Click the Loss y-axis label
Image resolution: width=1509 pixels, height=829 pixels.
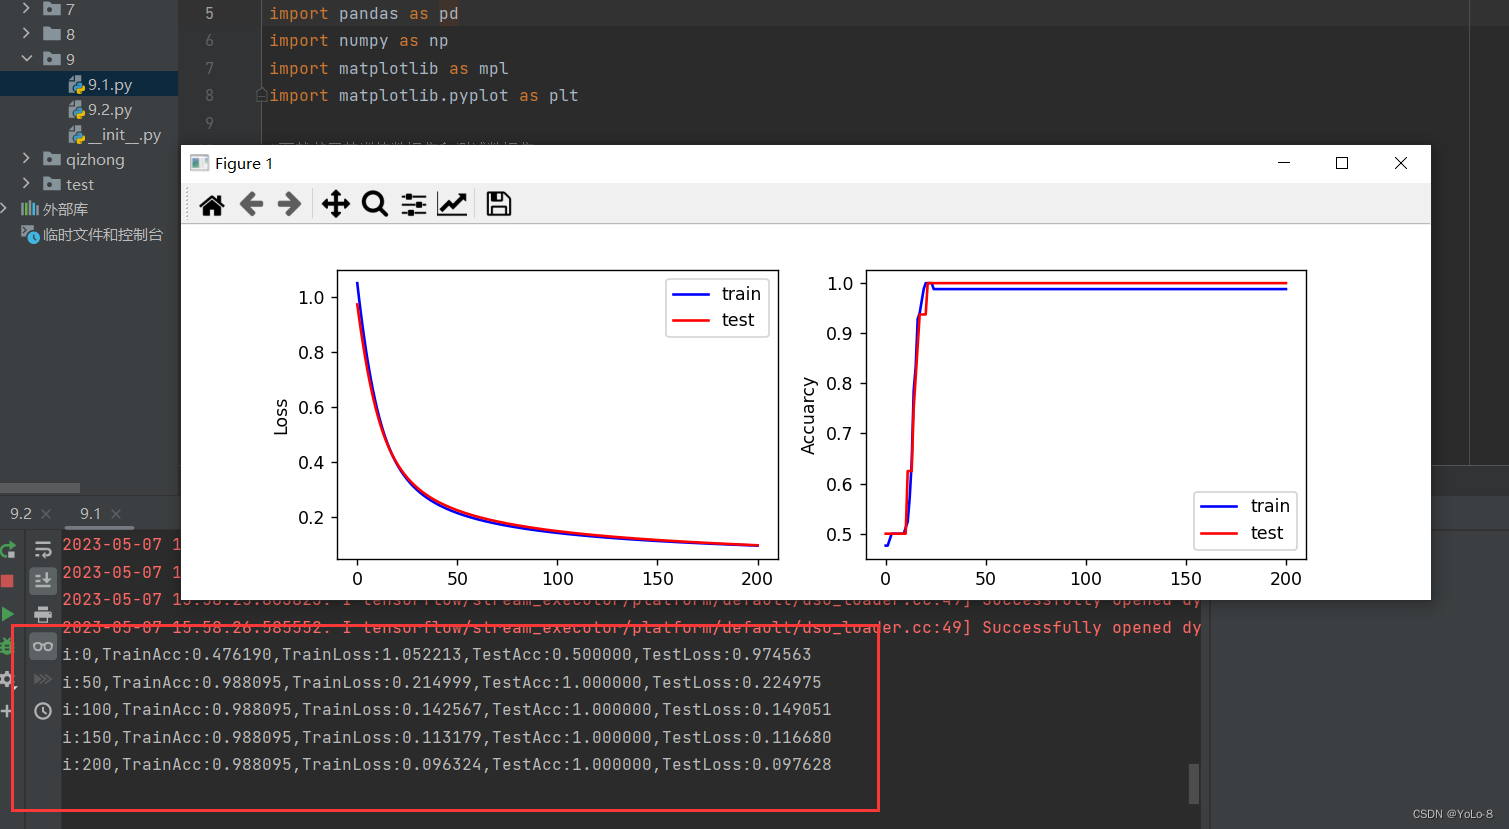coord(281,417)
